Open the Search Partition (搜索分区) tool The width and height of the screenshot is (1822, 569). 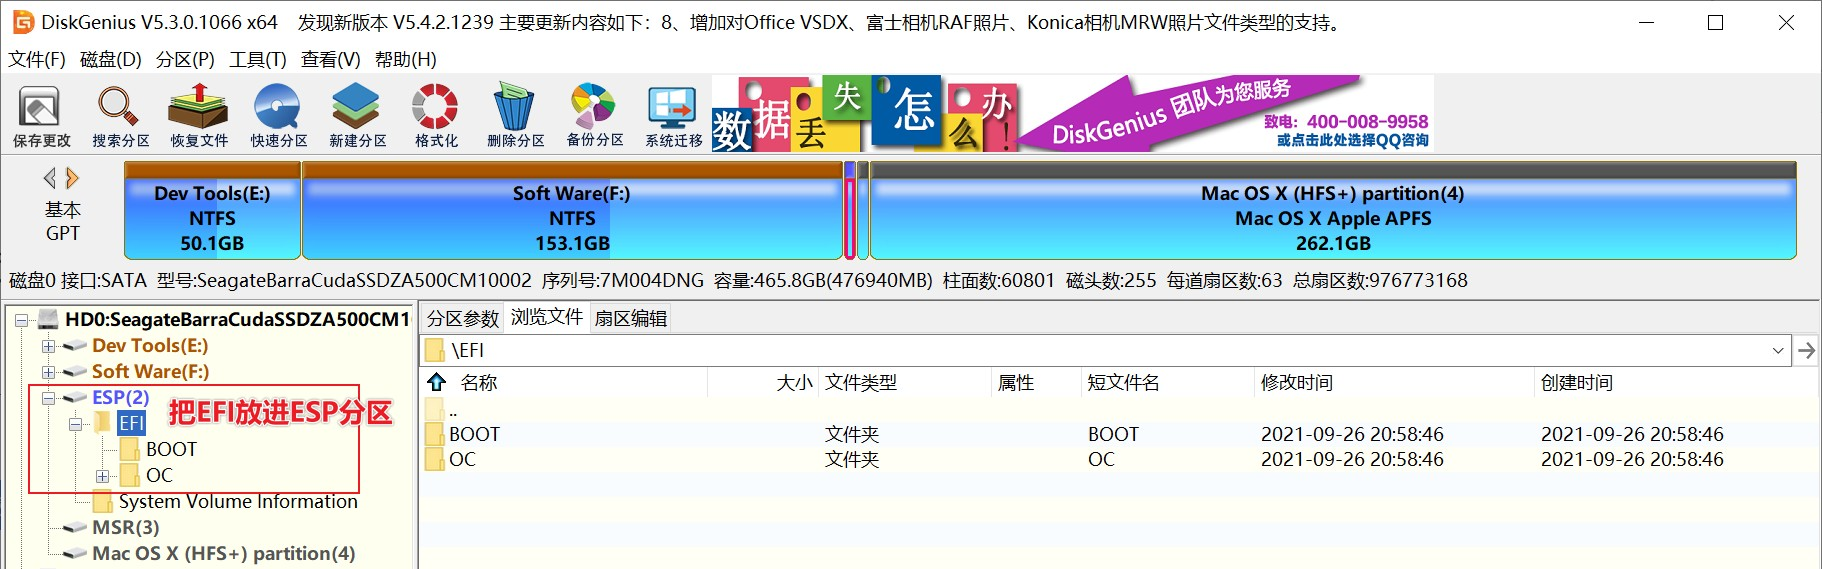tap(120, 116)
